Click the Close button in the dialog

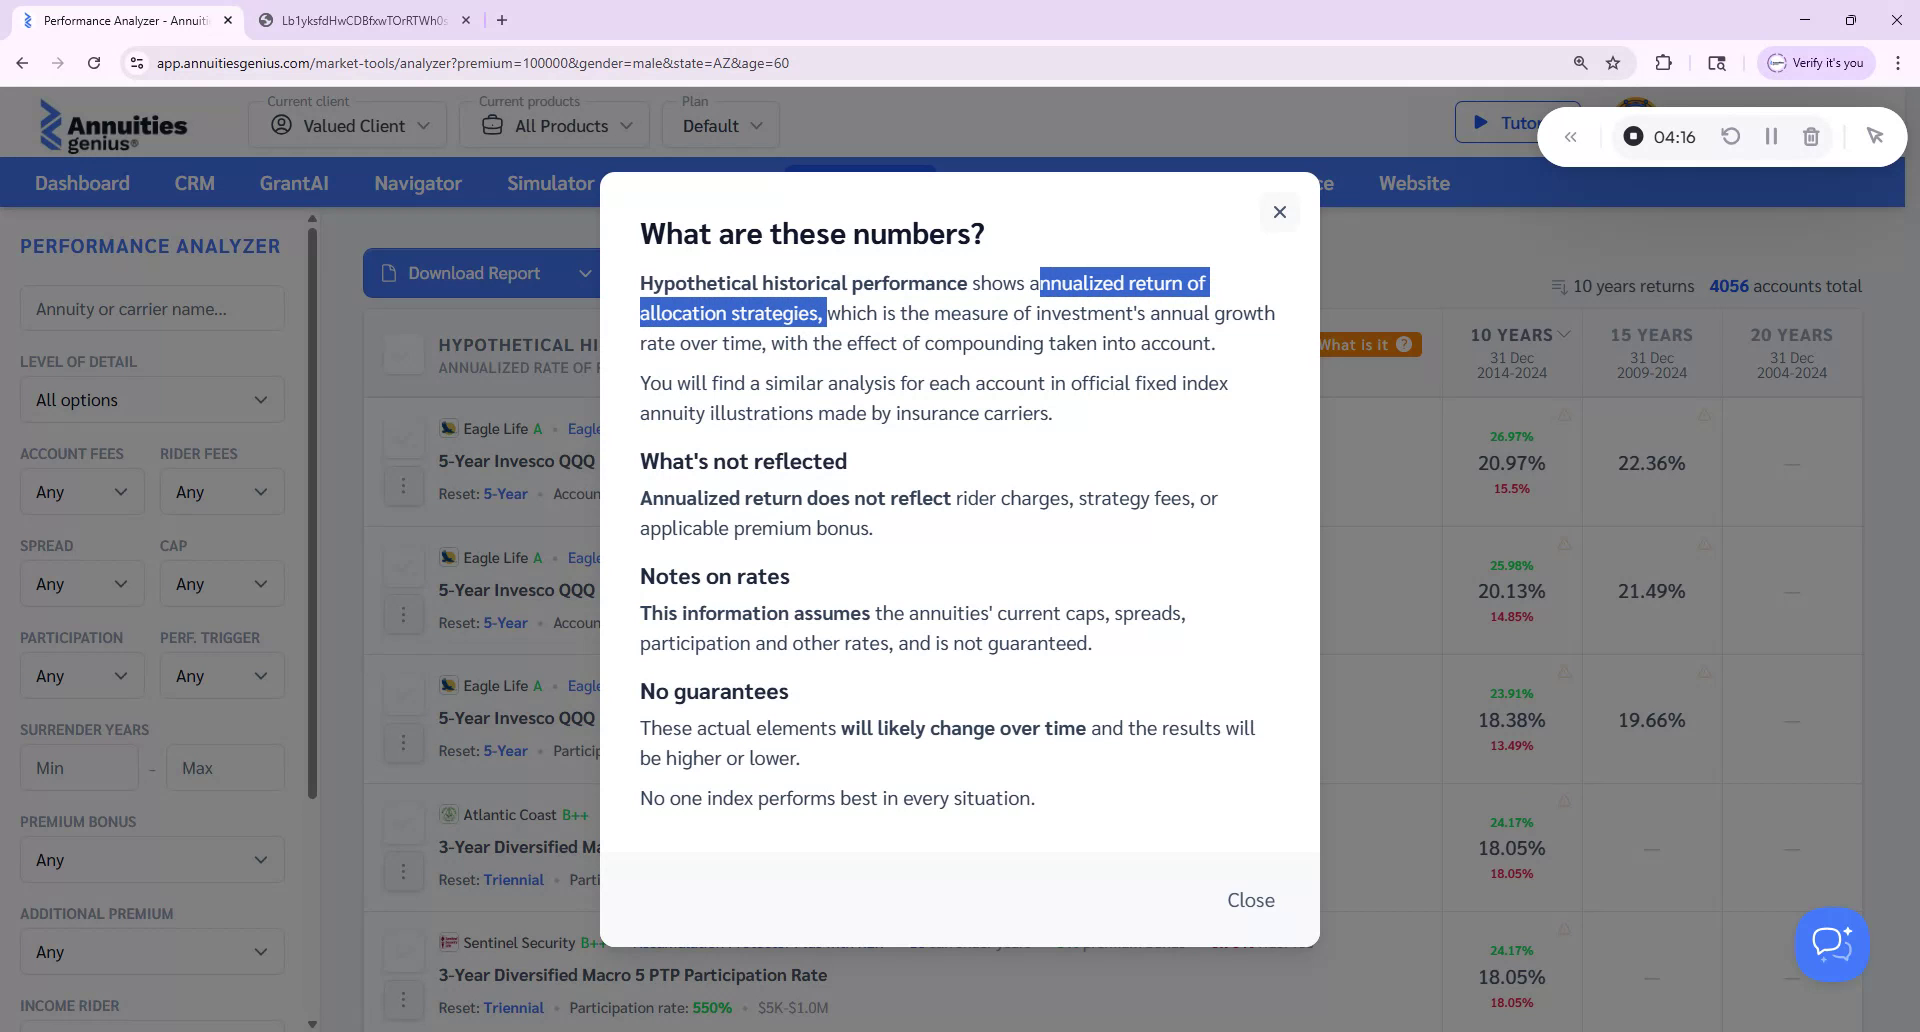1251,900
